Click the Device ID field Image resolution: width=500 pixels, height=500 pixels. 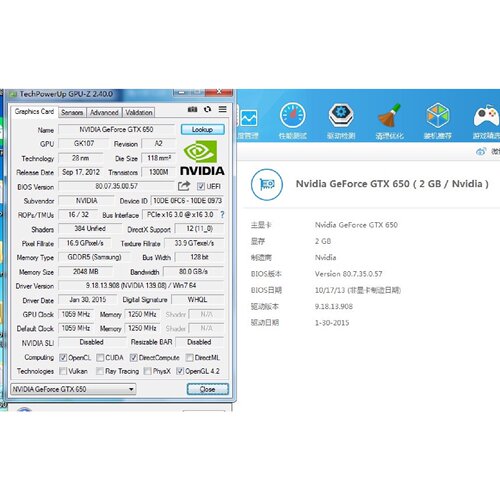click(187, 201)
